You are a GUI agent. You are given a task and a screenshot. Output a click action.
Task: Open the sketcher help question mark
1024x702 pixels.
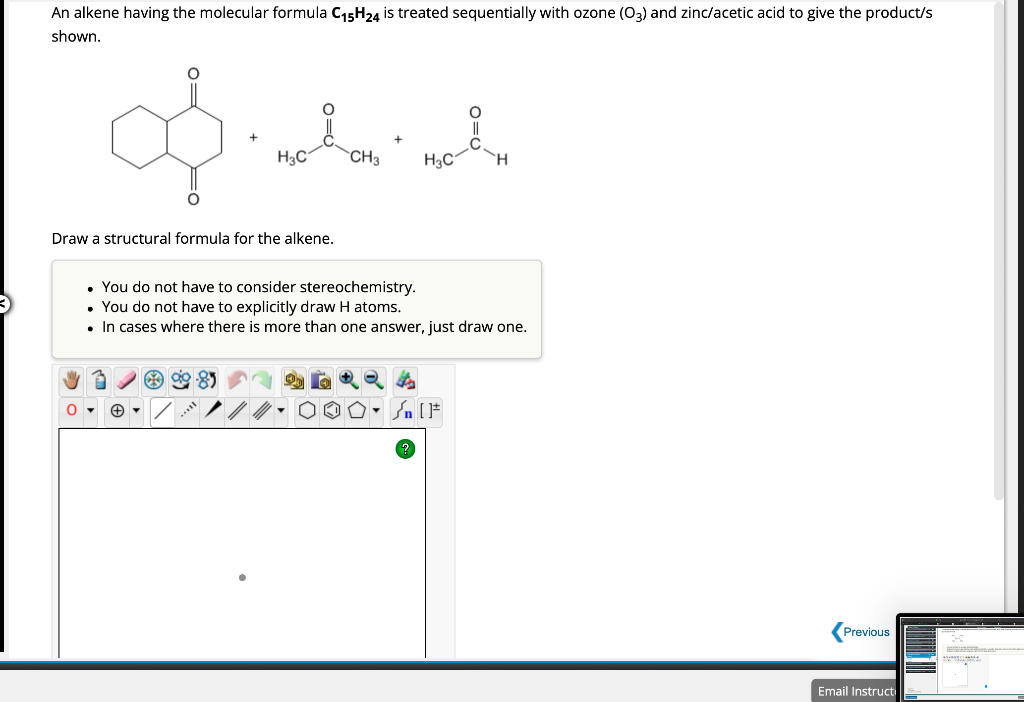click(x=405, y=449)
